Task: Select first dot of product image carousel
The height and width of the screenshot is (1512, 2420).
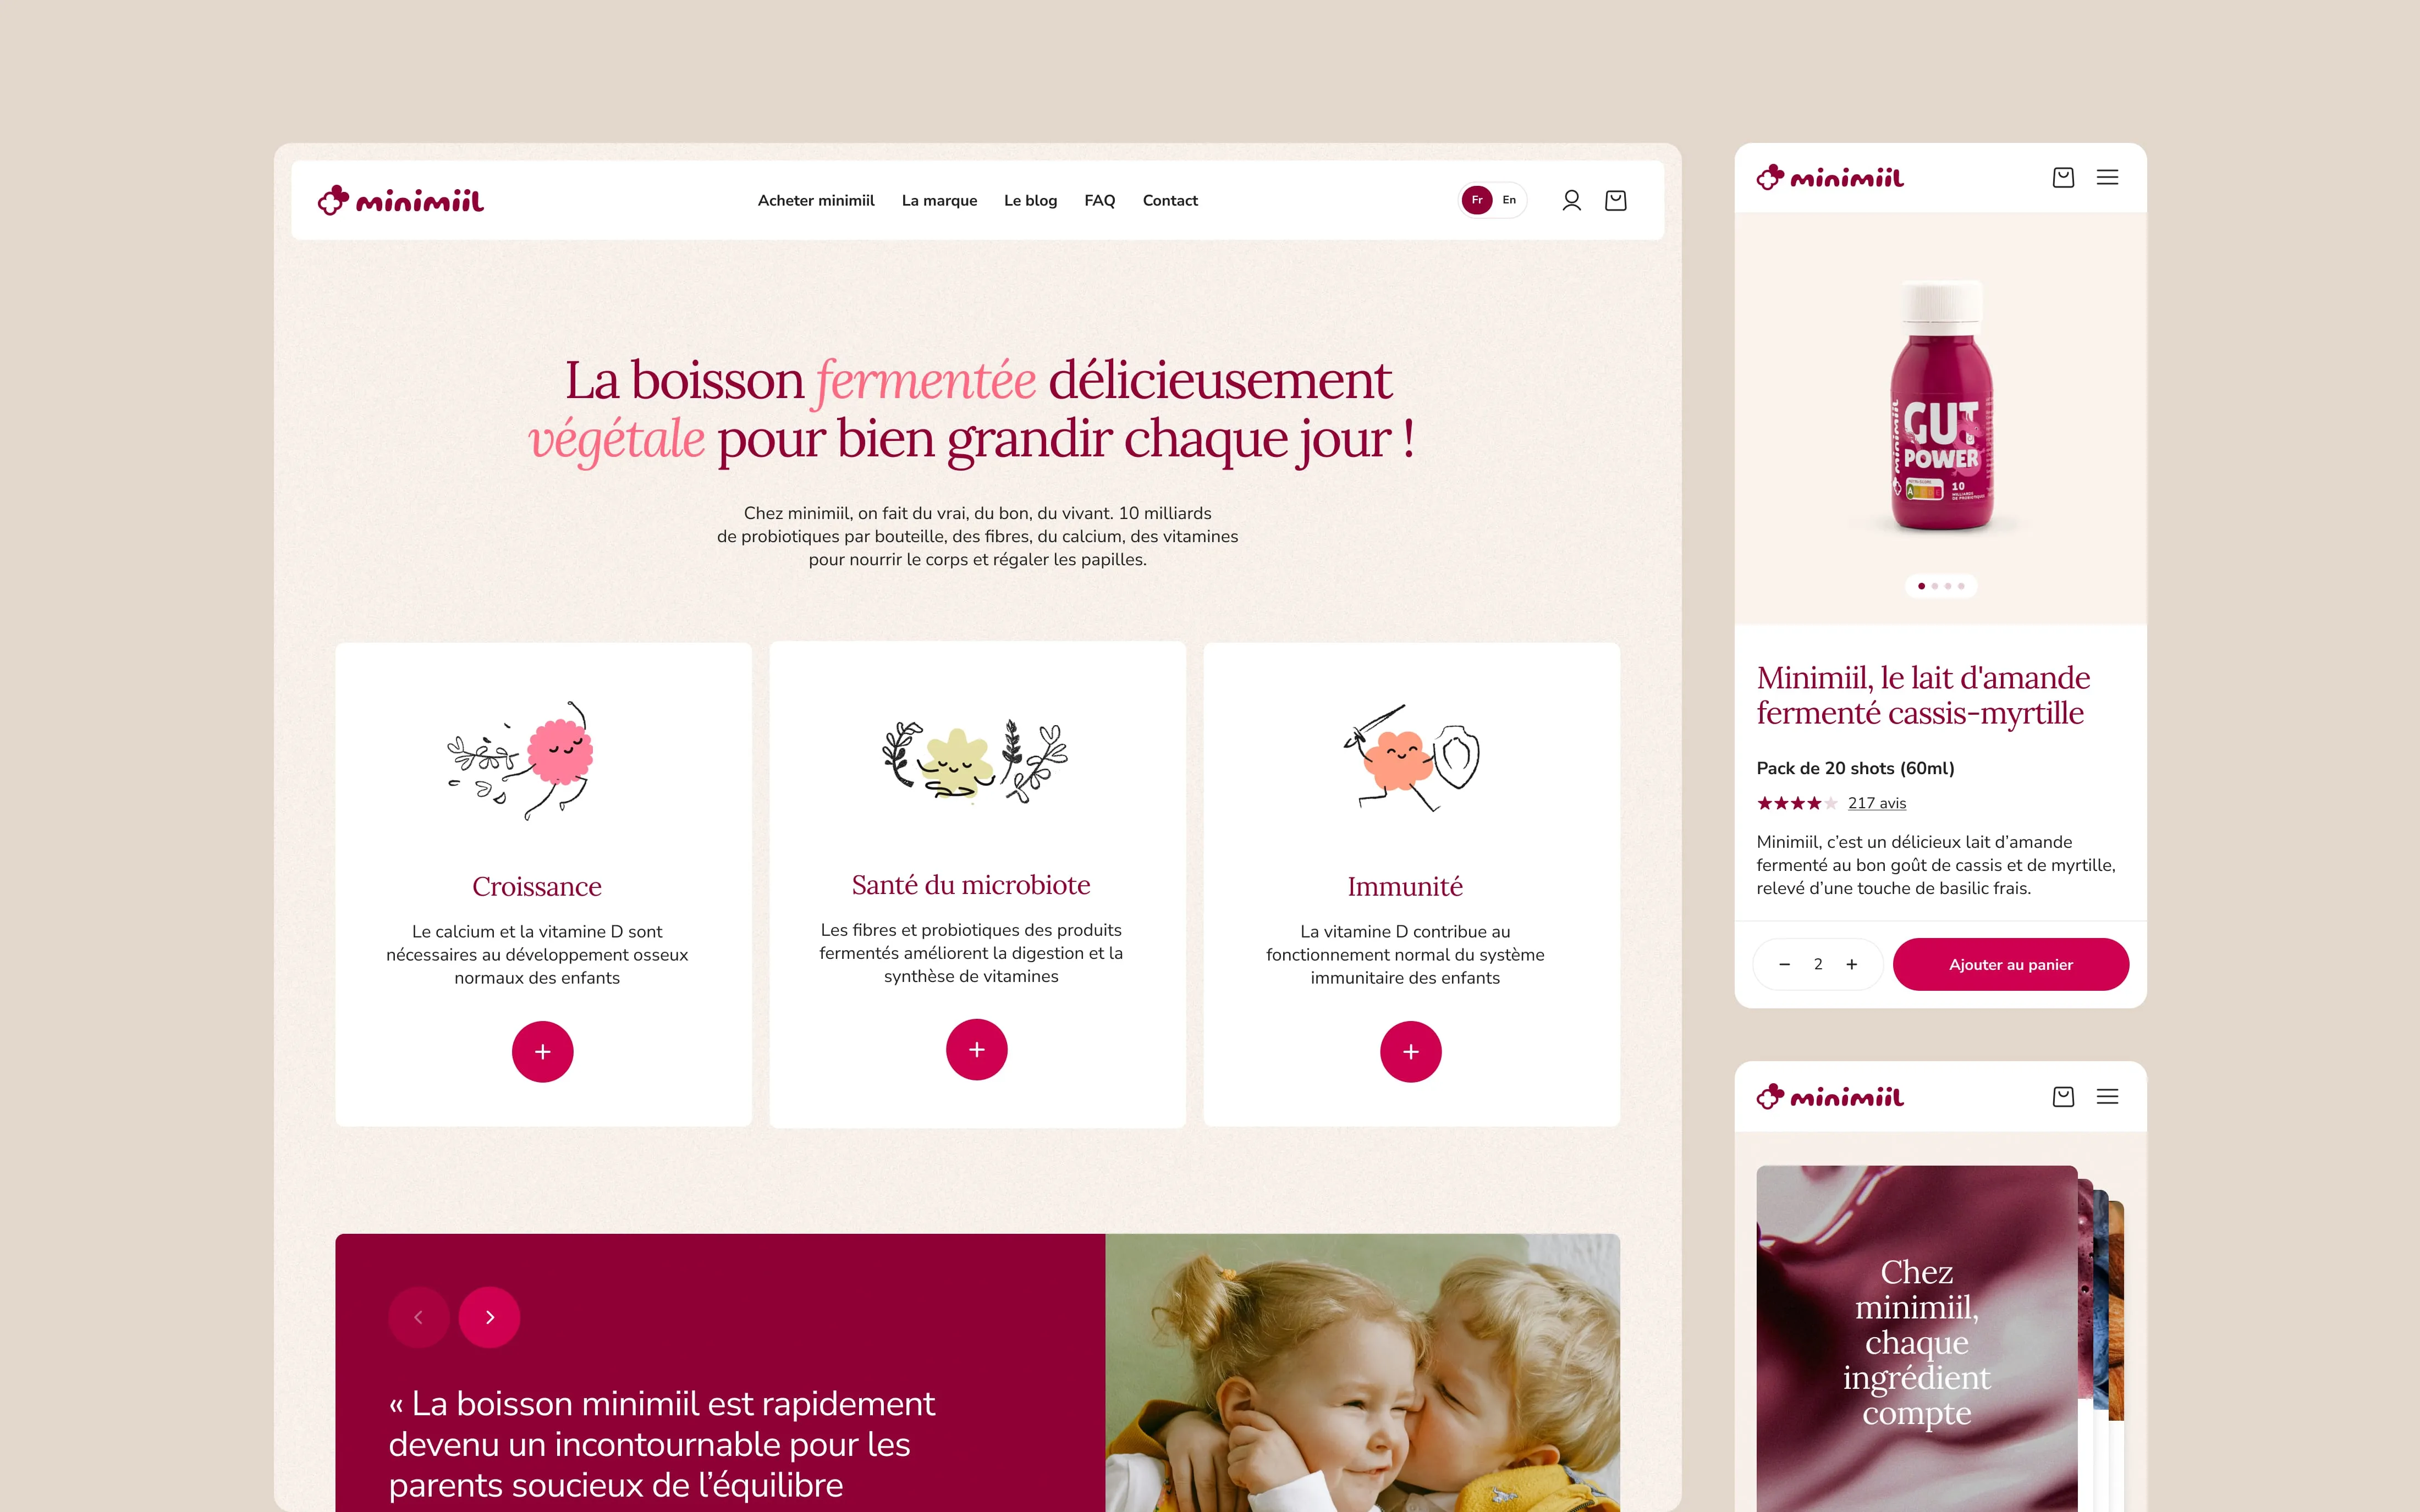Action: (x=1921, y=586)
